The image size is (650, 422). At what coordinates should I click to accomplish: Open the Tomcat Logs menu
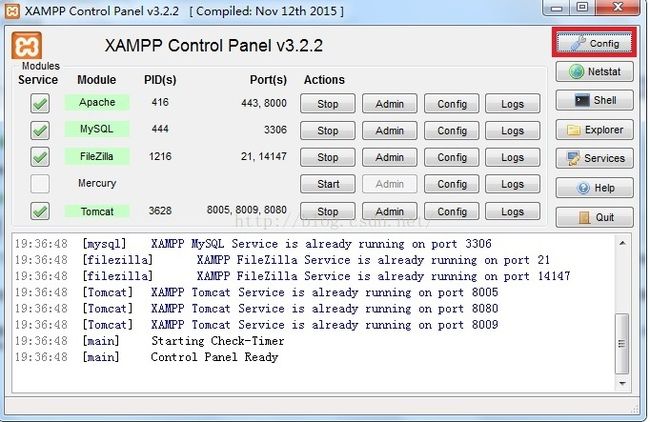click(513, 211)
